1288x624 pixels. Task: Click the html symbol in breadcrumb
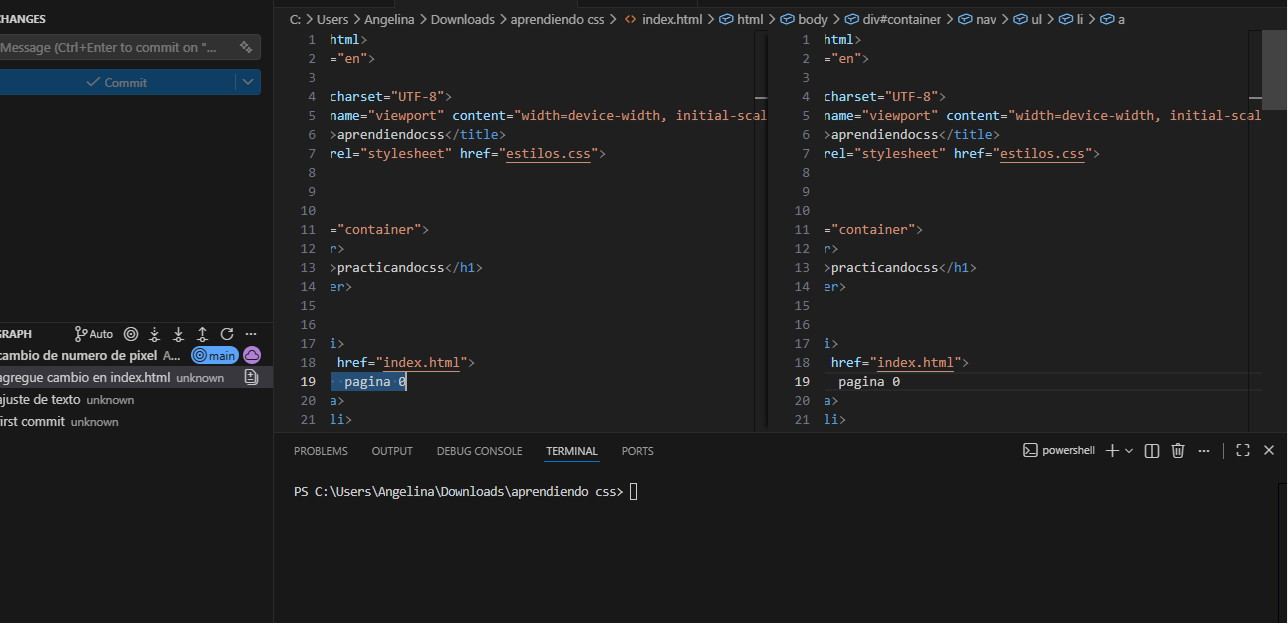click(750, 19)
